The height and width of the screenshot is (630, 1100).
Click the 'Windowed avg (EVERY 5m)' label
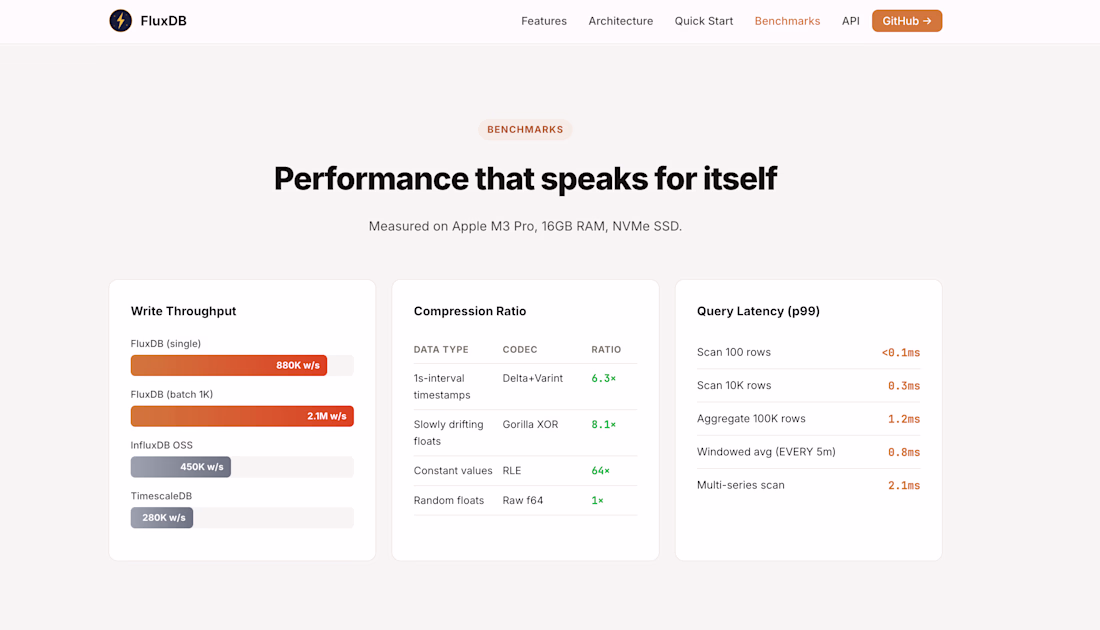(x=766, y=452)
